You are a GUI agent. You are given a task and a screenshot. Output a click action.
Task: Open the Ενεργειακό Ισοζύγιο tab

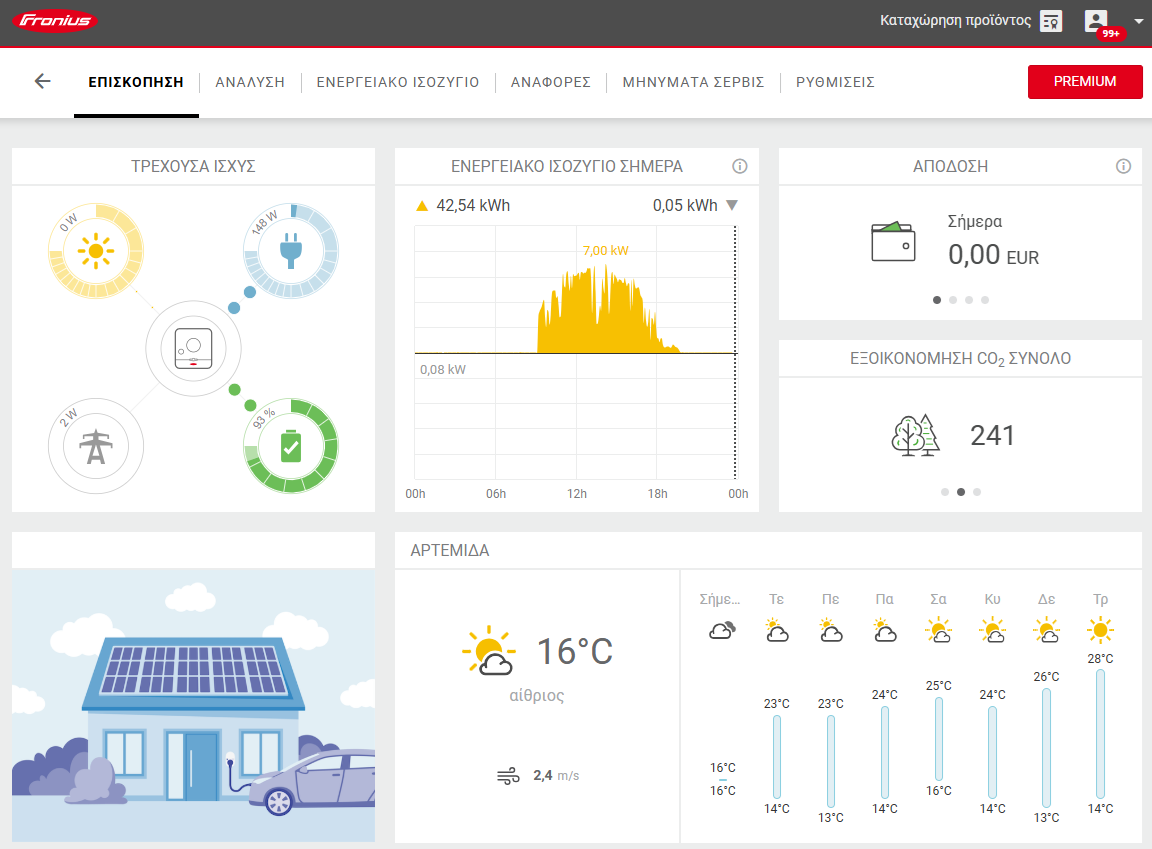point(398,82)
